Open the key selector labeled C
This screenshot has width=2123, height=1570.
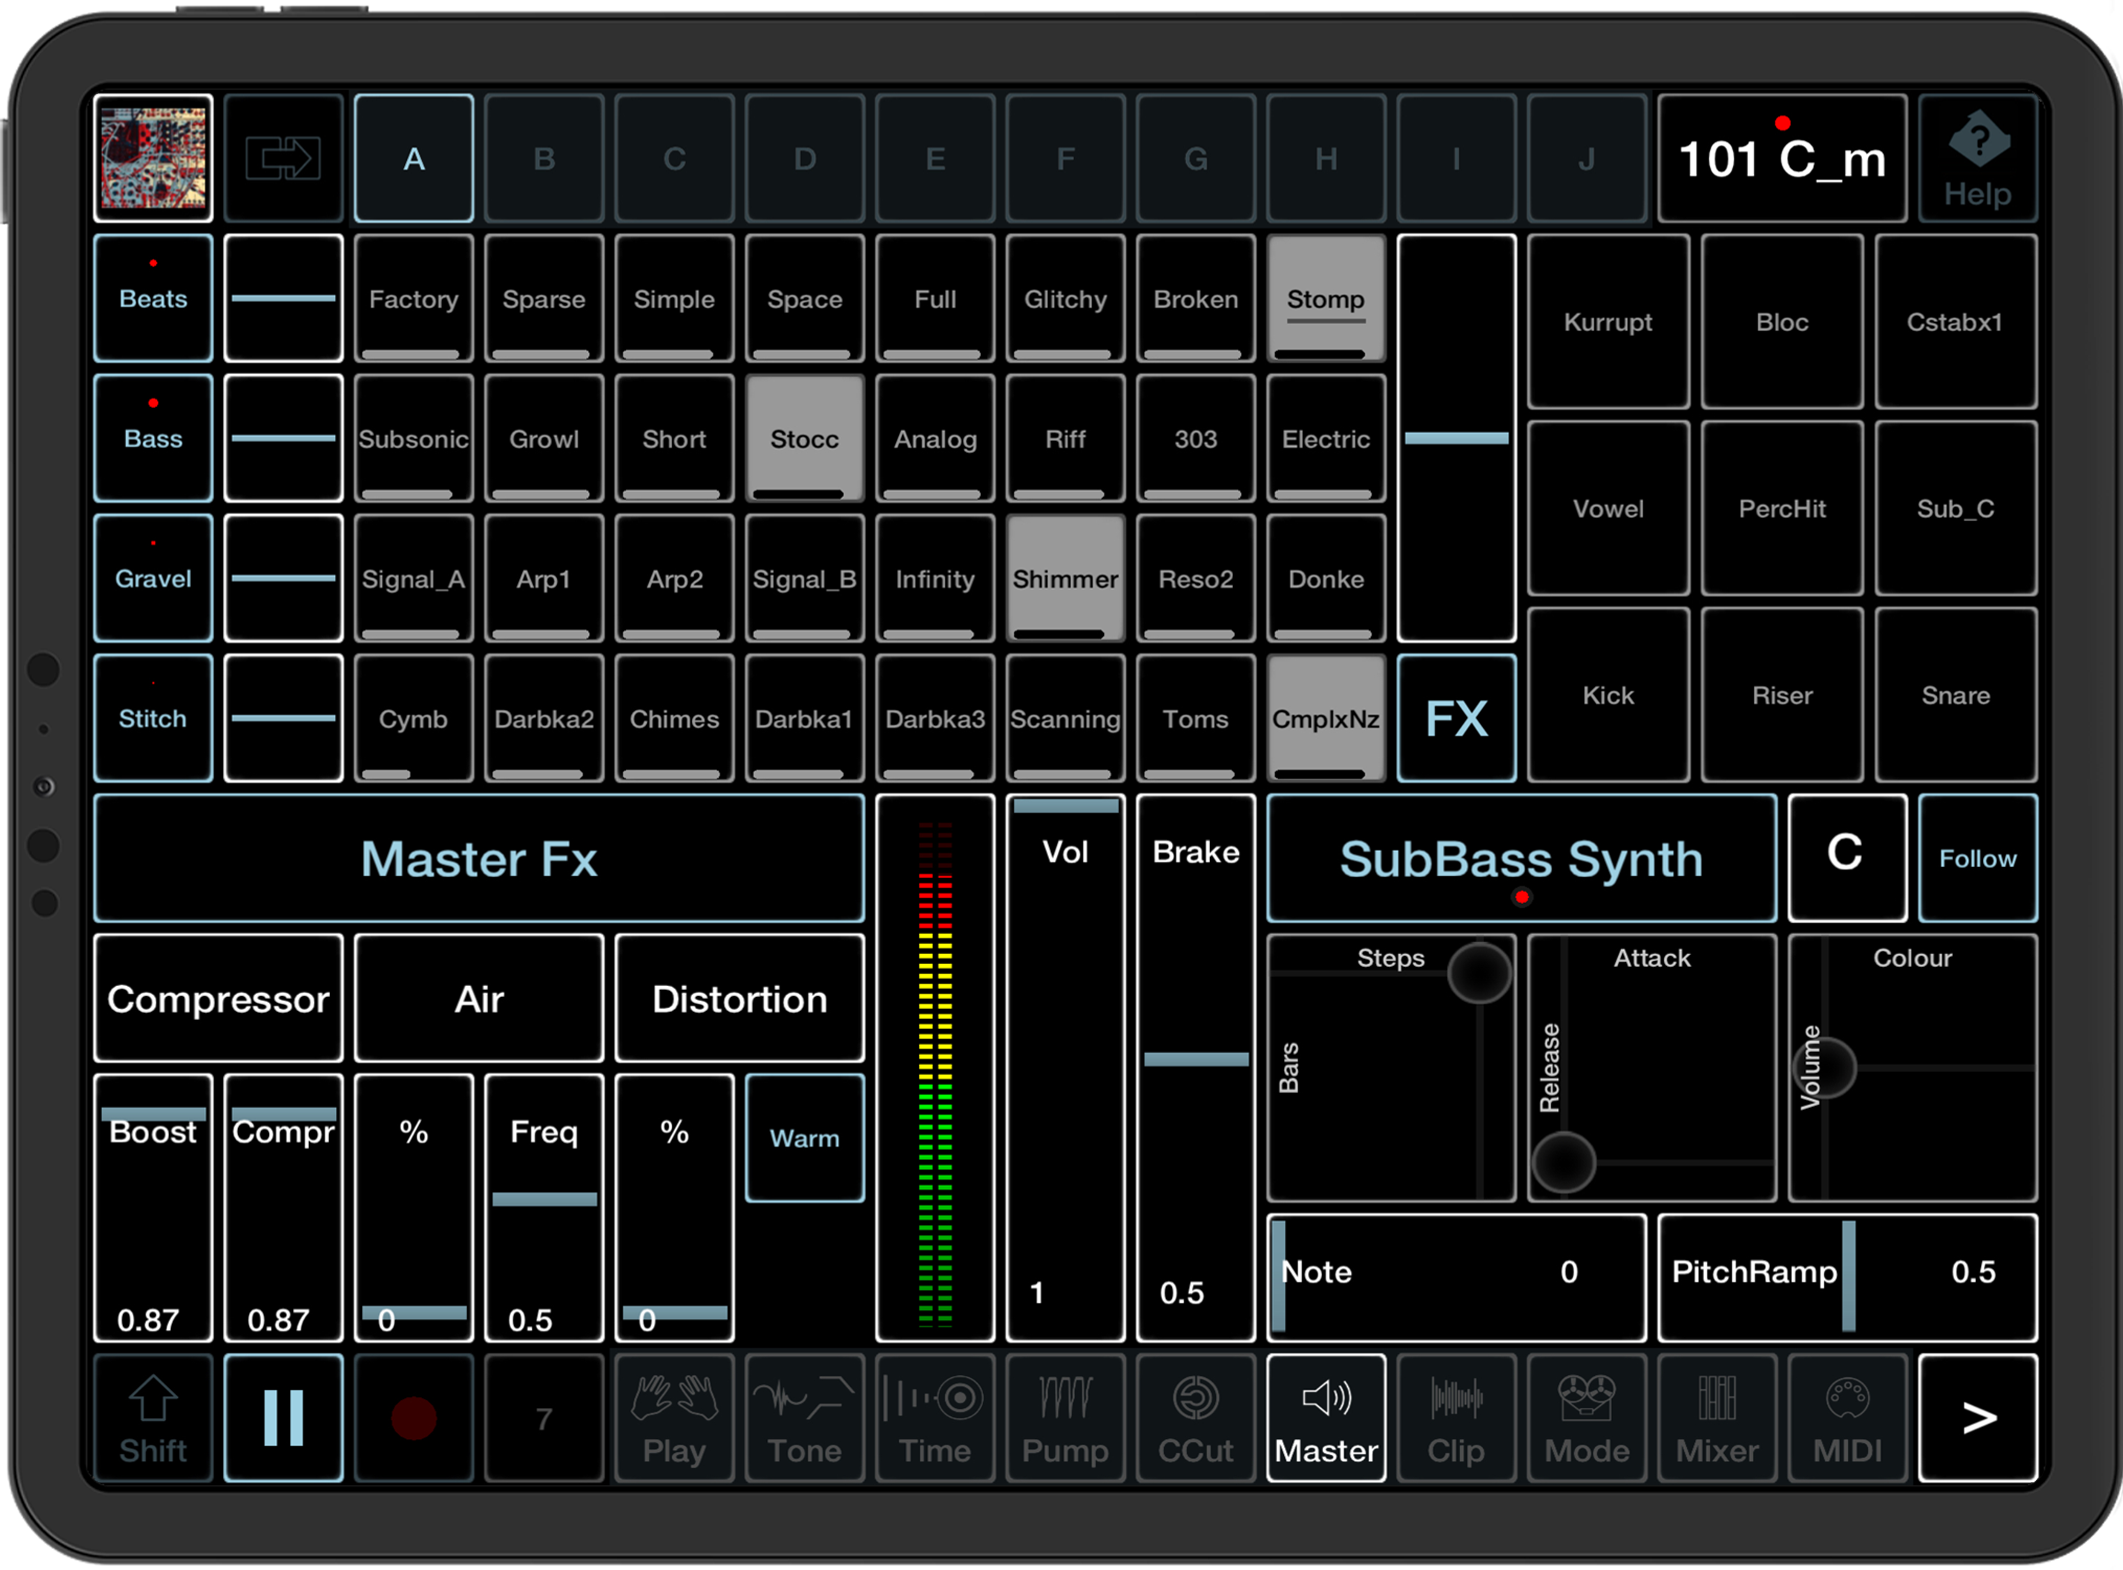[x=1846, y=858]
